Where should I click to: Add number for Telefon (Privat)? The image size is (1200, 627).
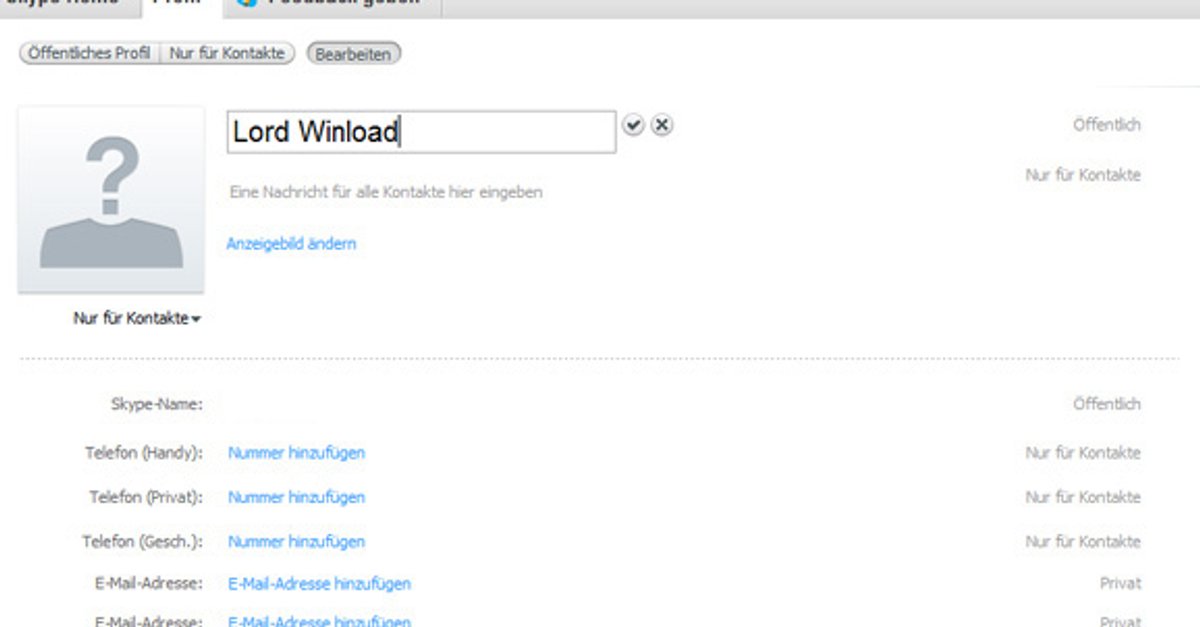pos(296,497)
